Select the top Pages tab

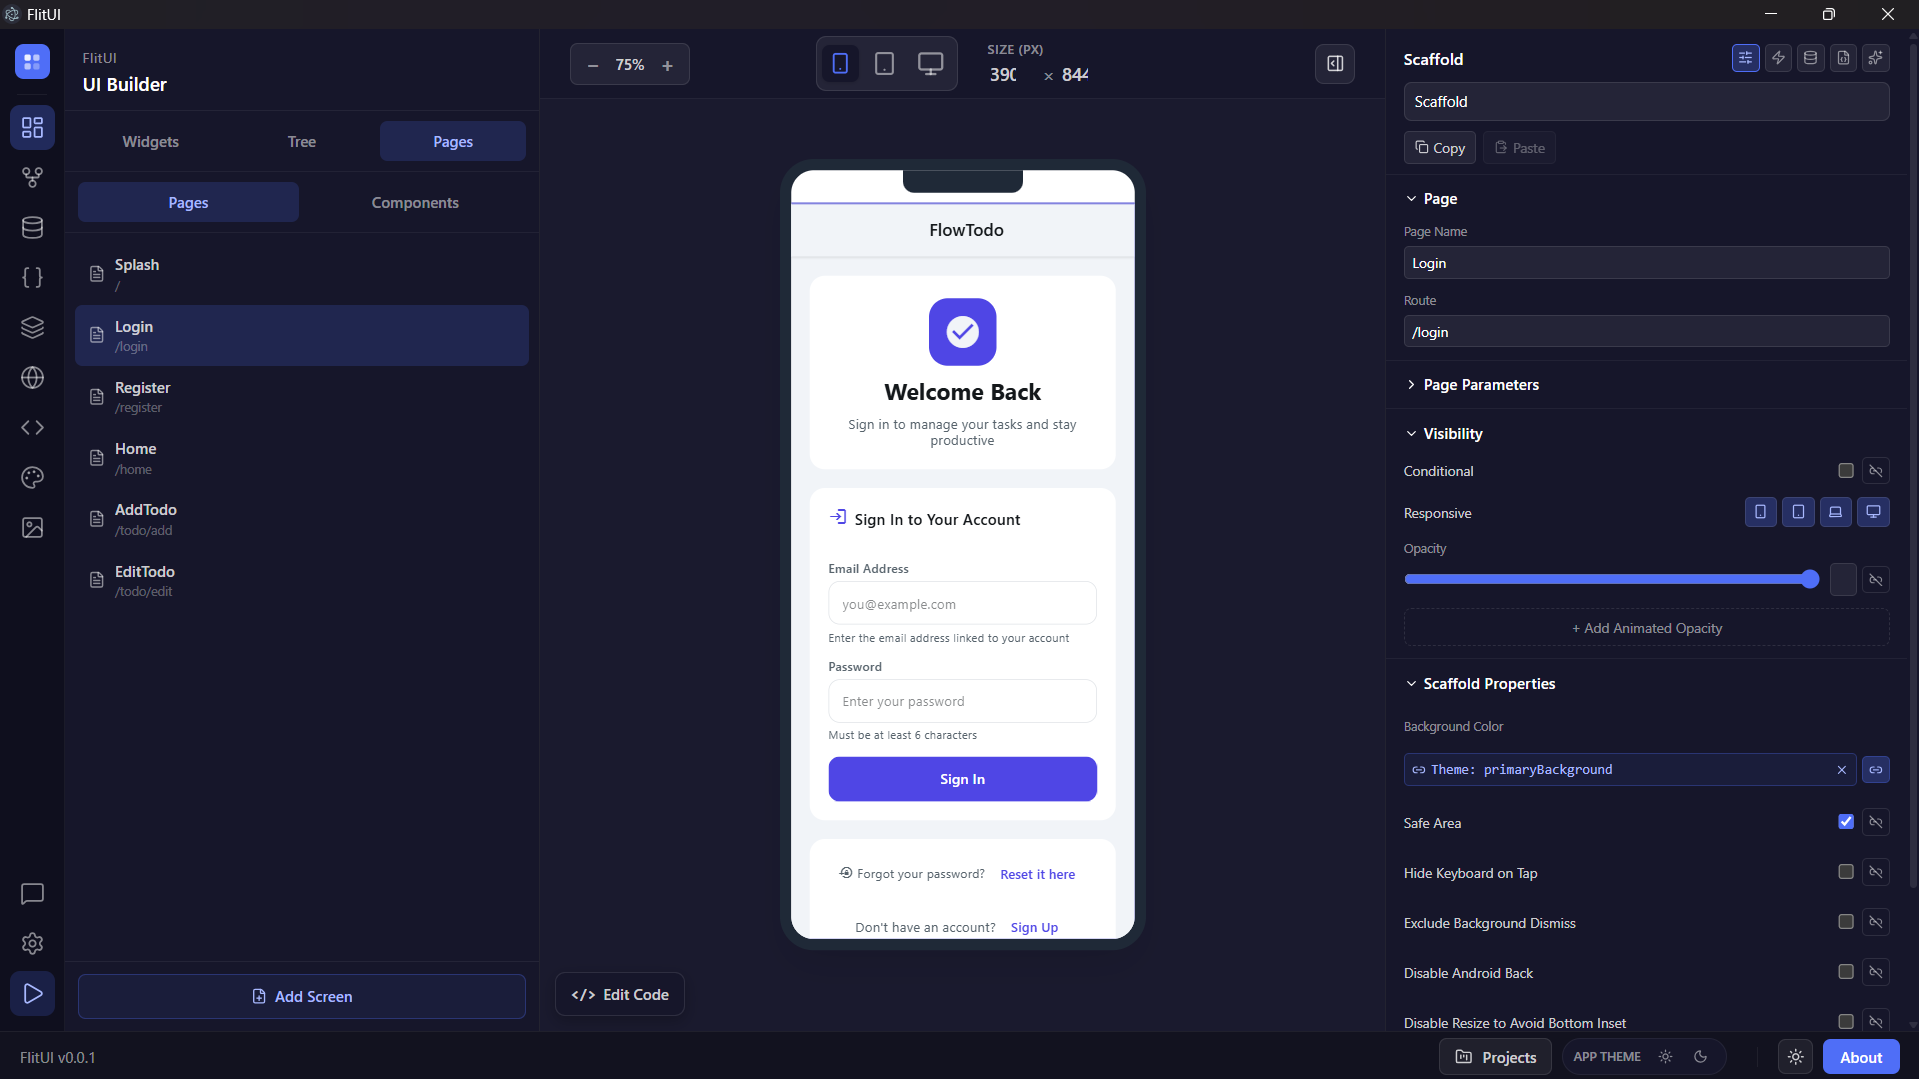coord(453,141)
